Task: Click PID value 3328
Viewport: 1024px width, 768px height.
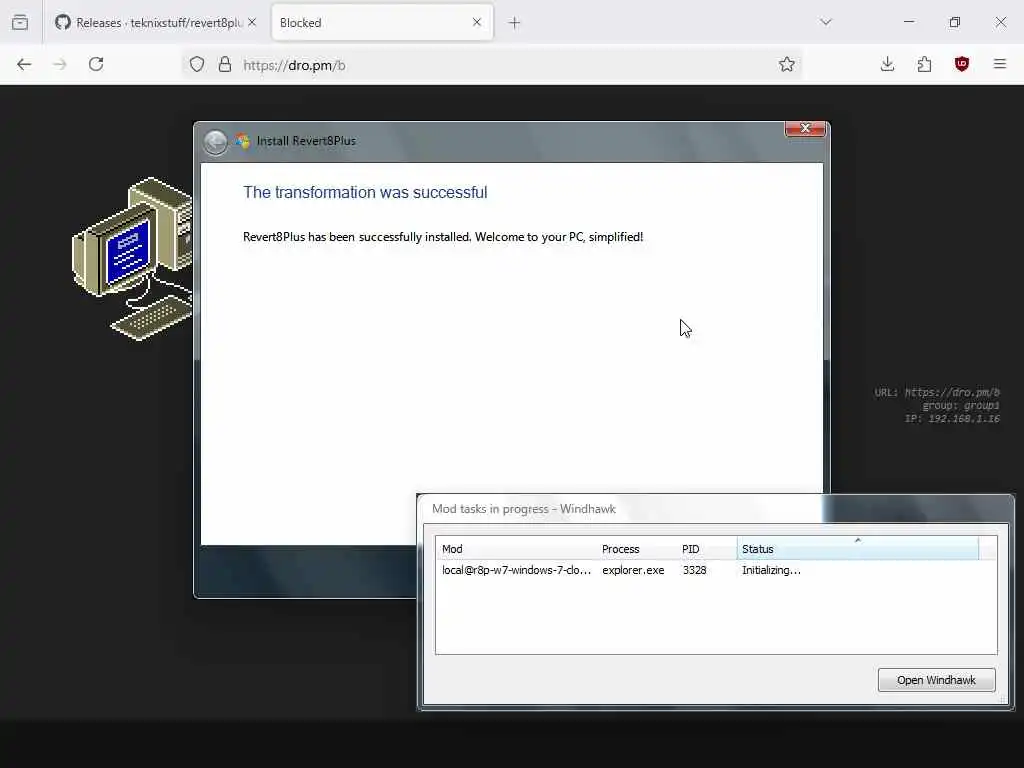Action: [694, 570]
